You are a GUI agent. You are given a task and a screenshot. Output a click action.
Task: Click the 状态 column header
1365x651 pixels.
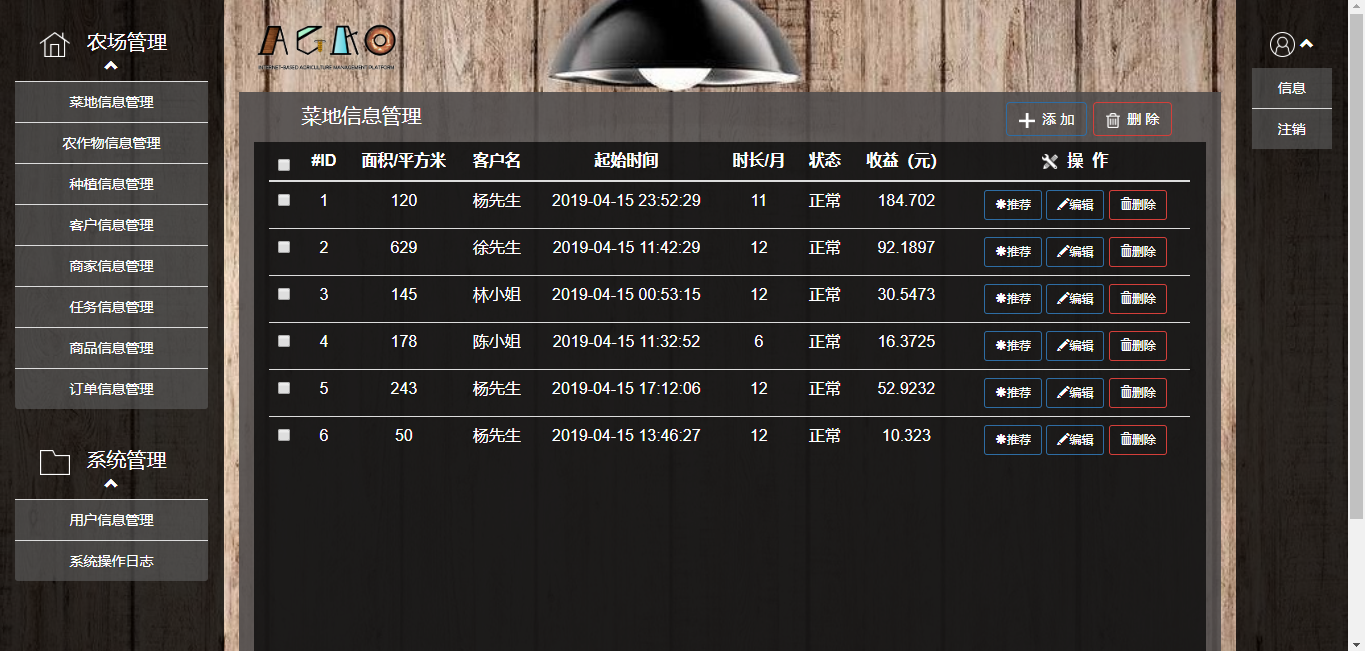tap(825, 161)
